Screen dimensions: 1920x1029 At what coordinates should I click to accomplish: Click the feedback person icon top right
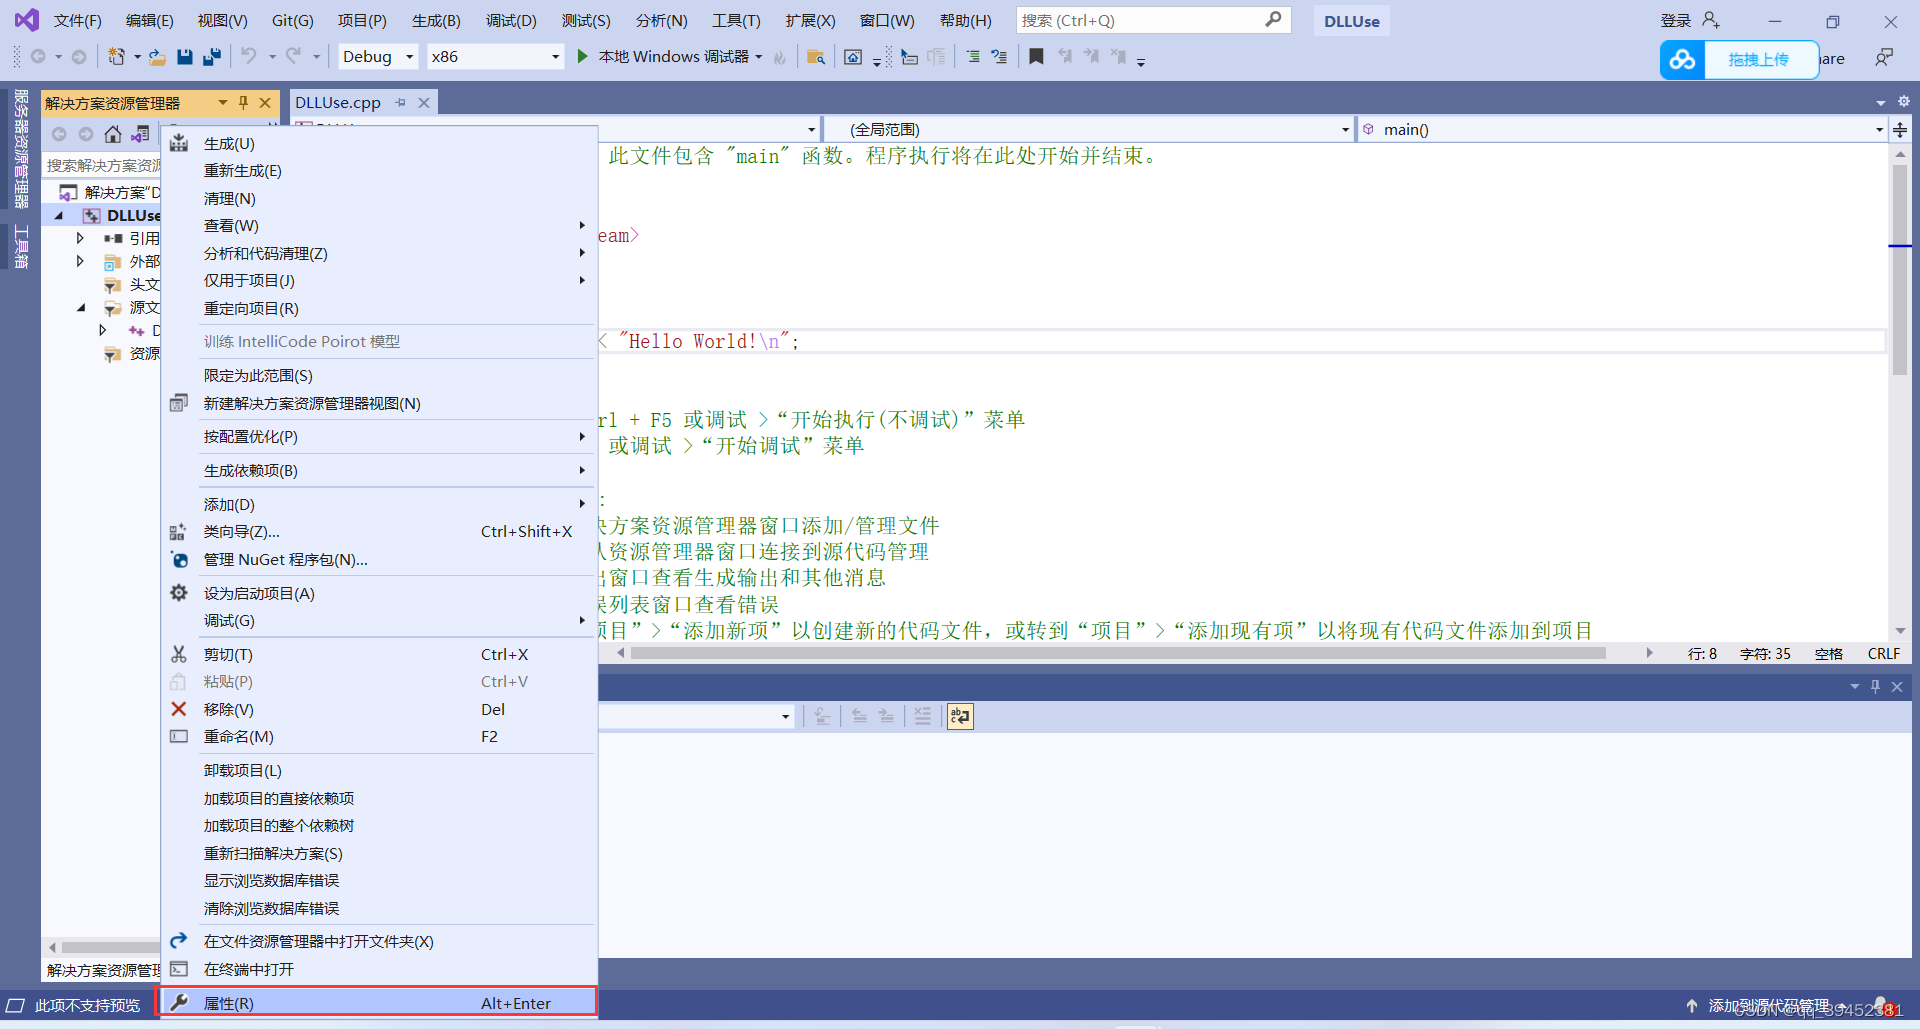tap(1884, 57)
